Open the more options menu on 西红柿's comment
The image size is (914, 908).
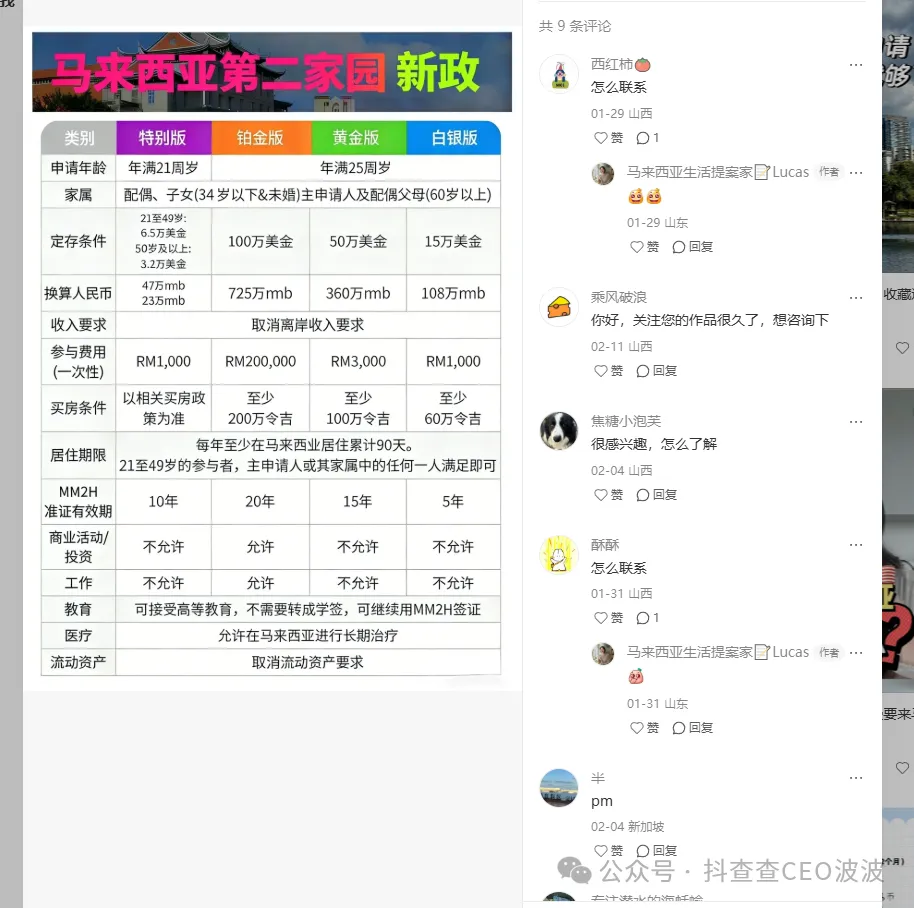click(x=856, y=64)
